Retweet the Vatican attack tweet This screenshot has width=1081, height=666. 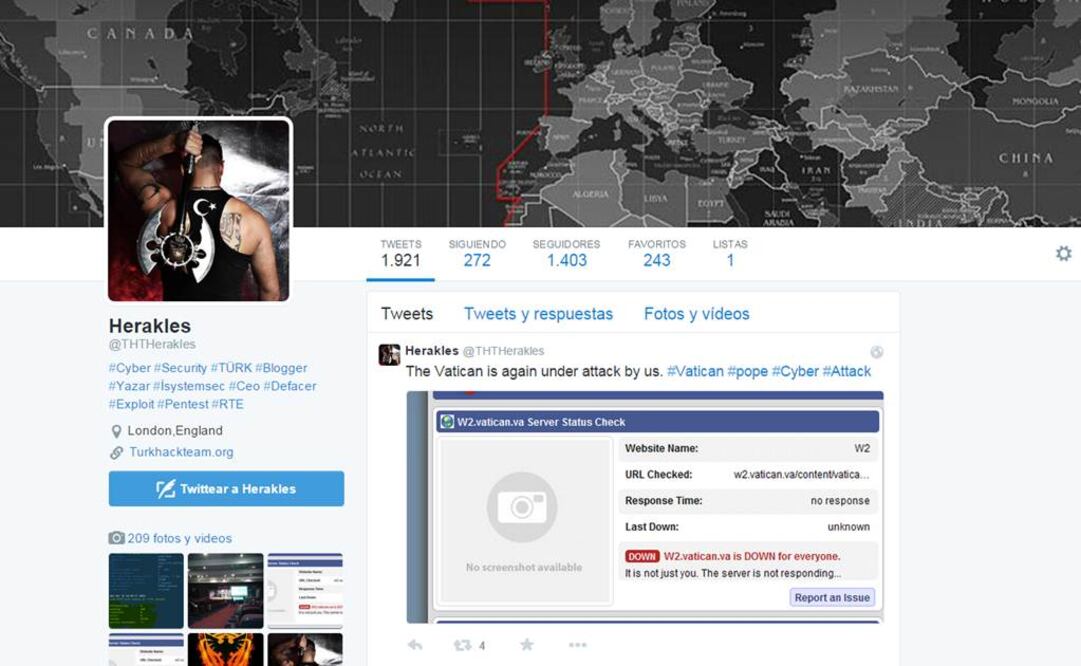[463, 645]
